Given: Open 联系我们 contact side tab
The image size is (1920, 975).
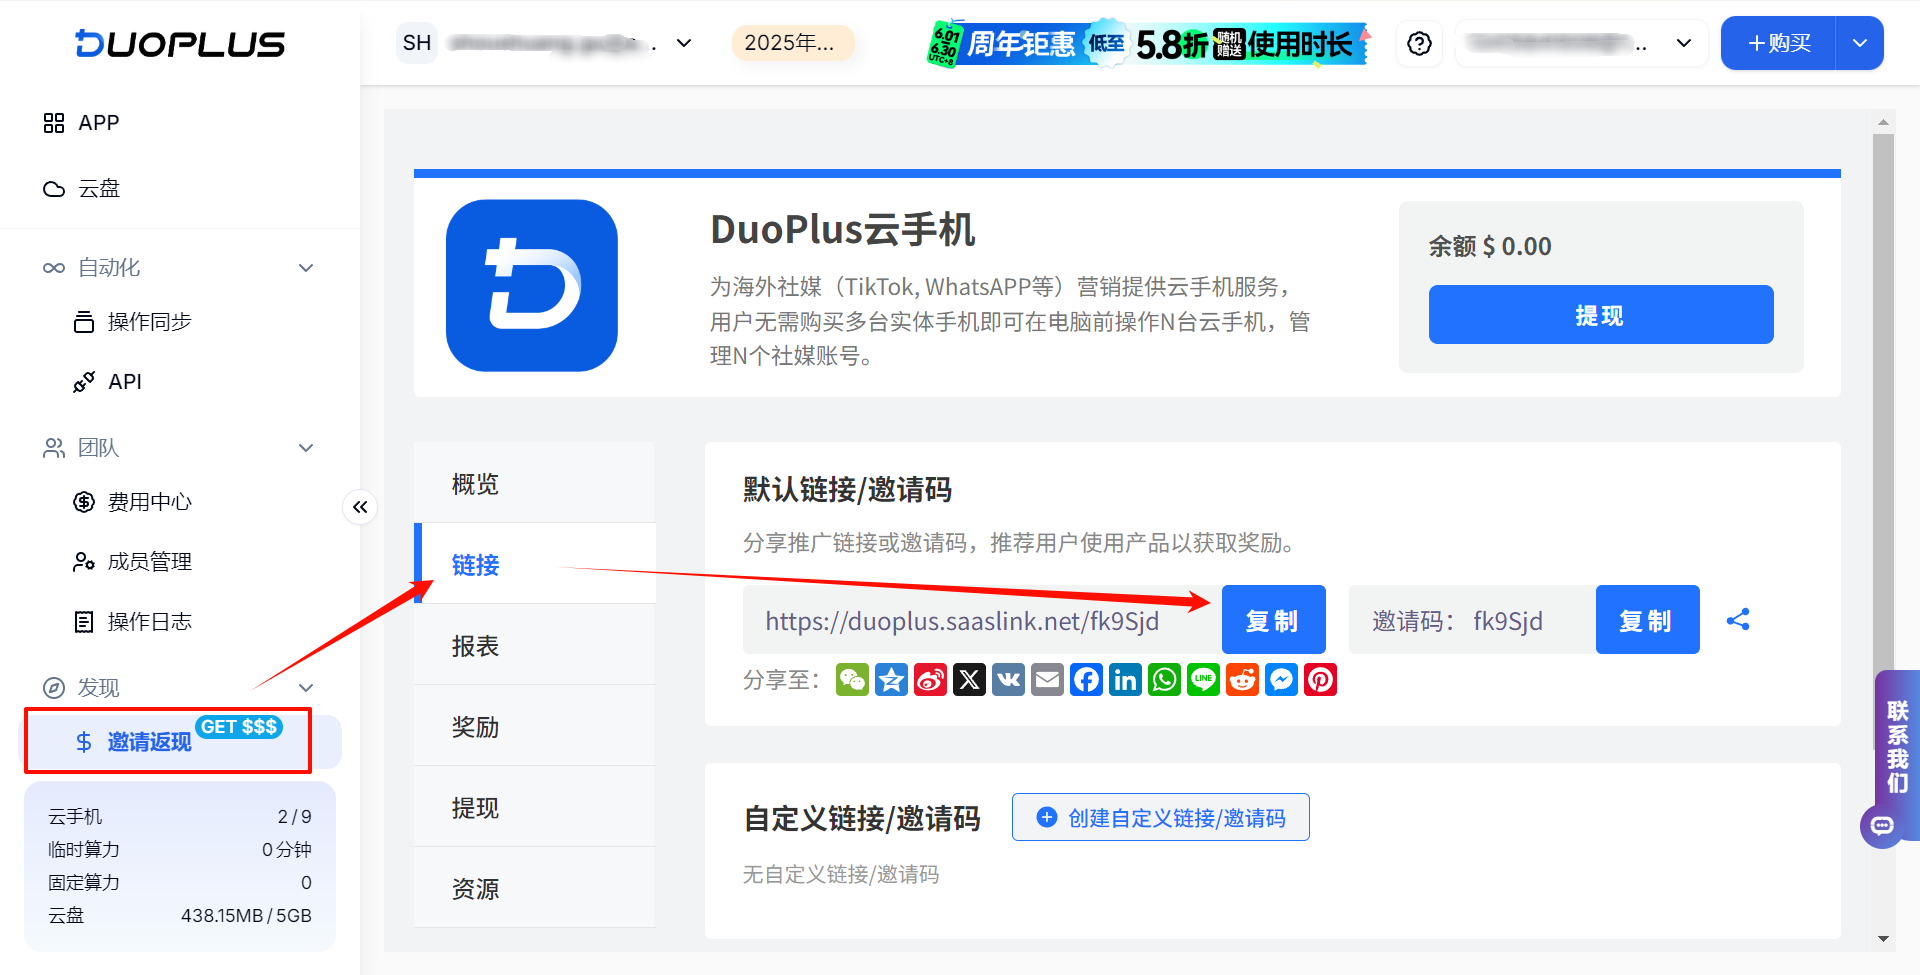Looking at the screenshot, I should click(x=1897, y=746).
